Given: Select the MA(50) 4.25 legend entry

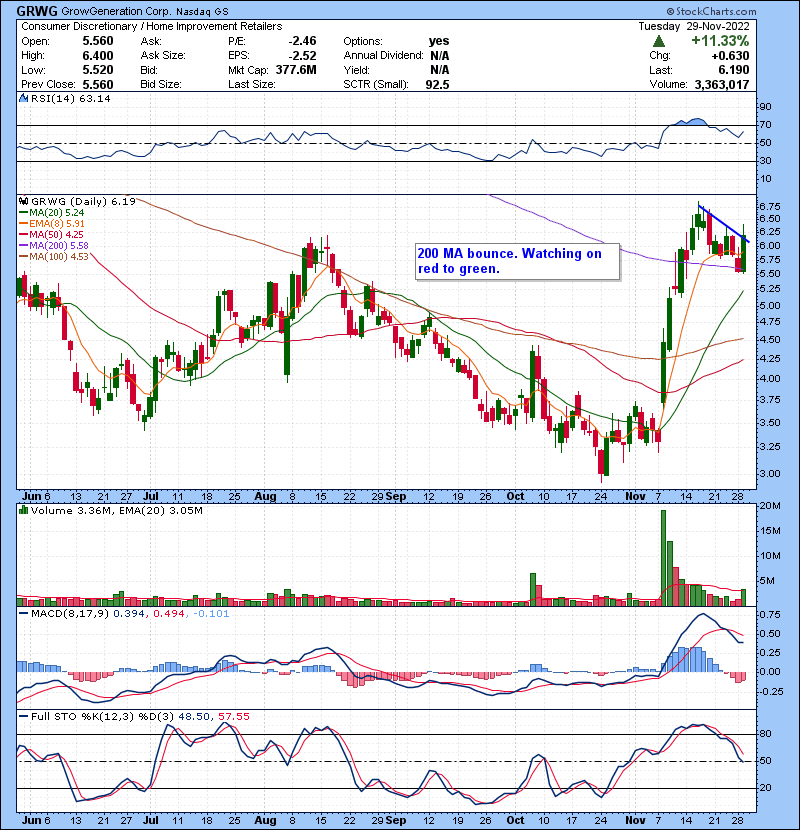Looking at the screenshot, I should coord(51,234).
